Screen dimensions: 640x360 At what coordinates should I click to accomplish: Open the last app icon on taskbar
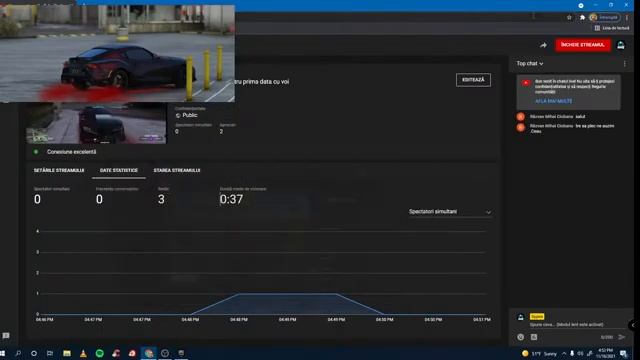[x=181, y=353]
